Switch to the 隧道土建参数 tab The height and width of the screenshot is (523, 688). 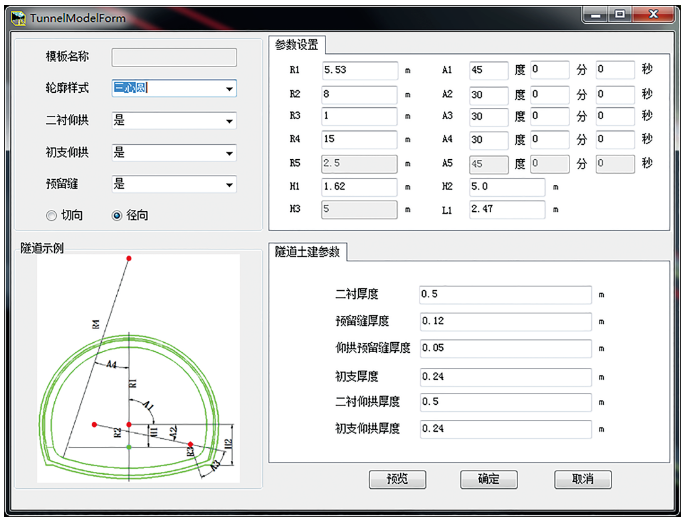(307, 252)
